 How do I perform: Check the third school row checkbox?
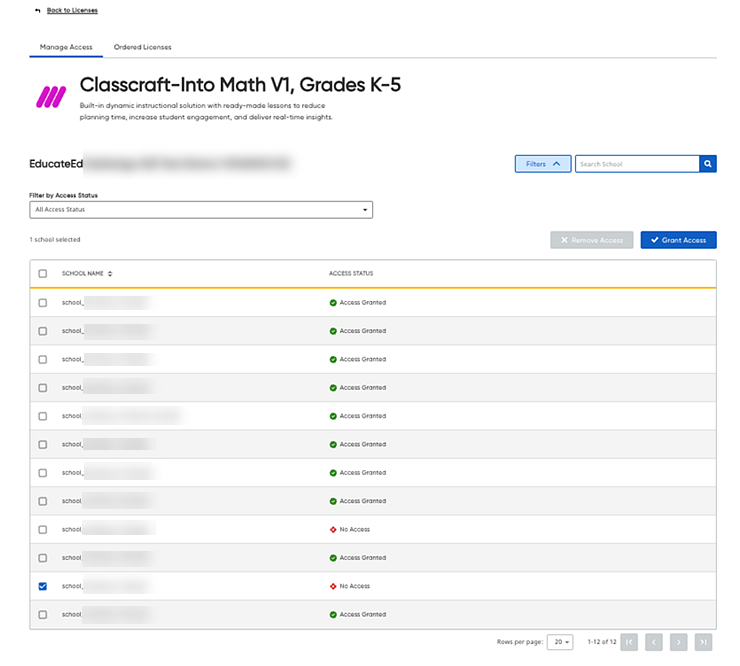point(43,360)
